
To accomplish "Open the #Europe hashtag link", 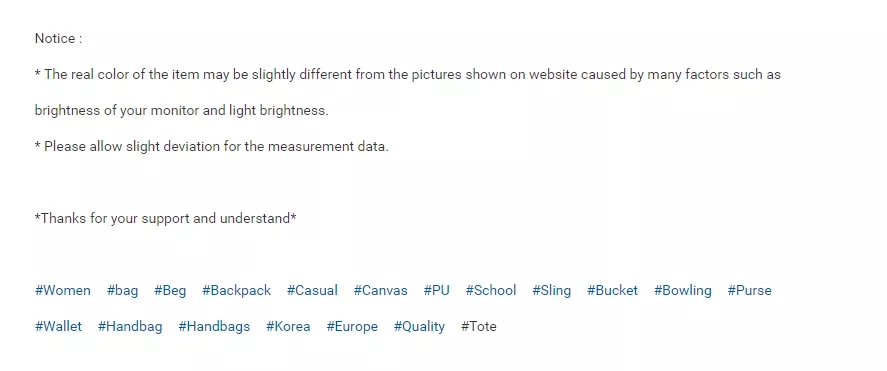I will pos(352,326).
